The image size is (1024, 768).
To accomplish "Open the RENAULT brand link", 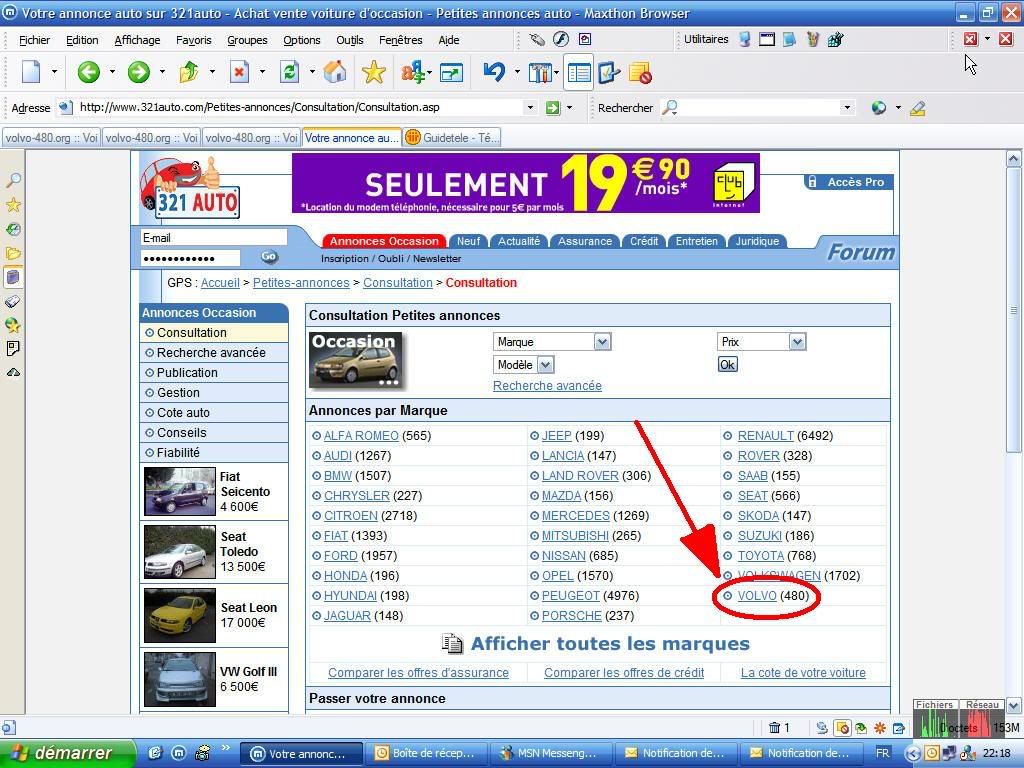I will [x=765, y=436].
